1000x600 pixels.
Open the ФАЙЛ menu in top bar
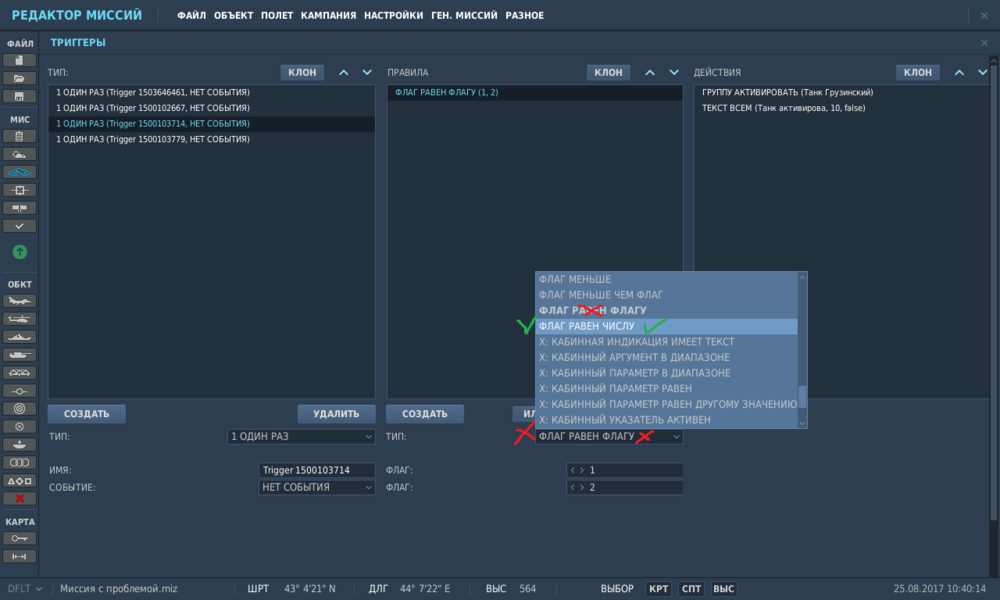(x=191, y=15)
